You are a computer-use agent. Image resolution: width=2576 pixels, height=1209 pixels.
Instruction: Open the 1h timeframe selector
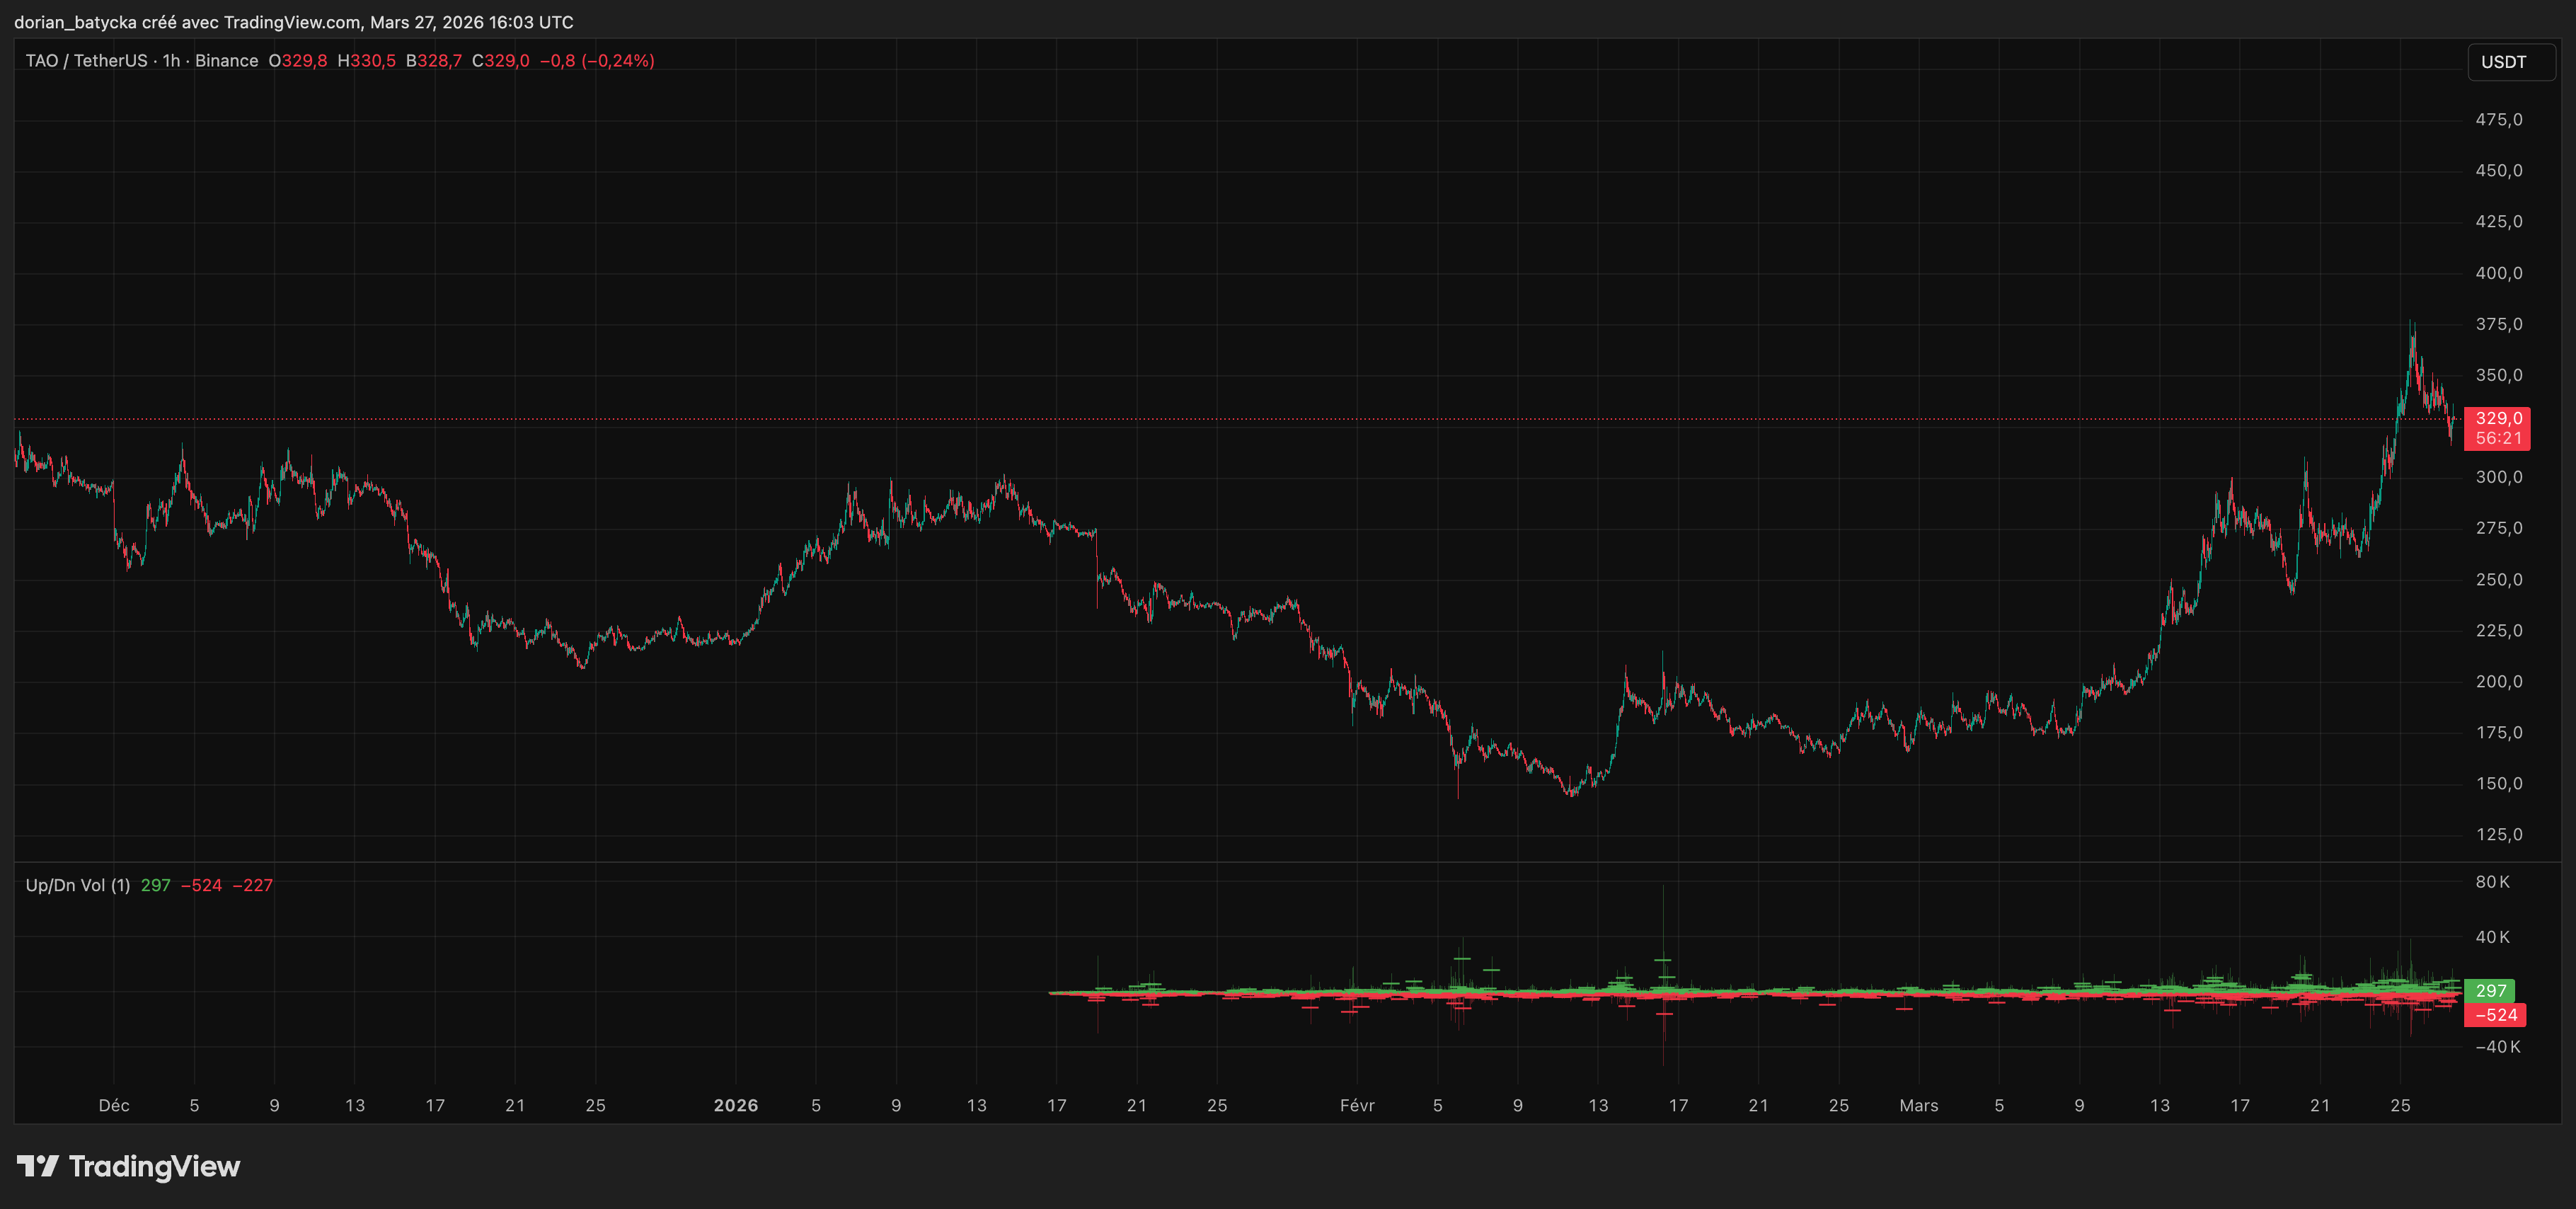click(170, 60)
